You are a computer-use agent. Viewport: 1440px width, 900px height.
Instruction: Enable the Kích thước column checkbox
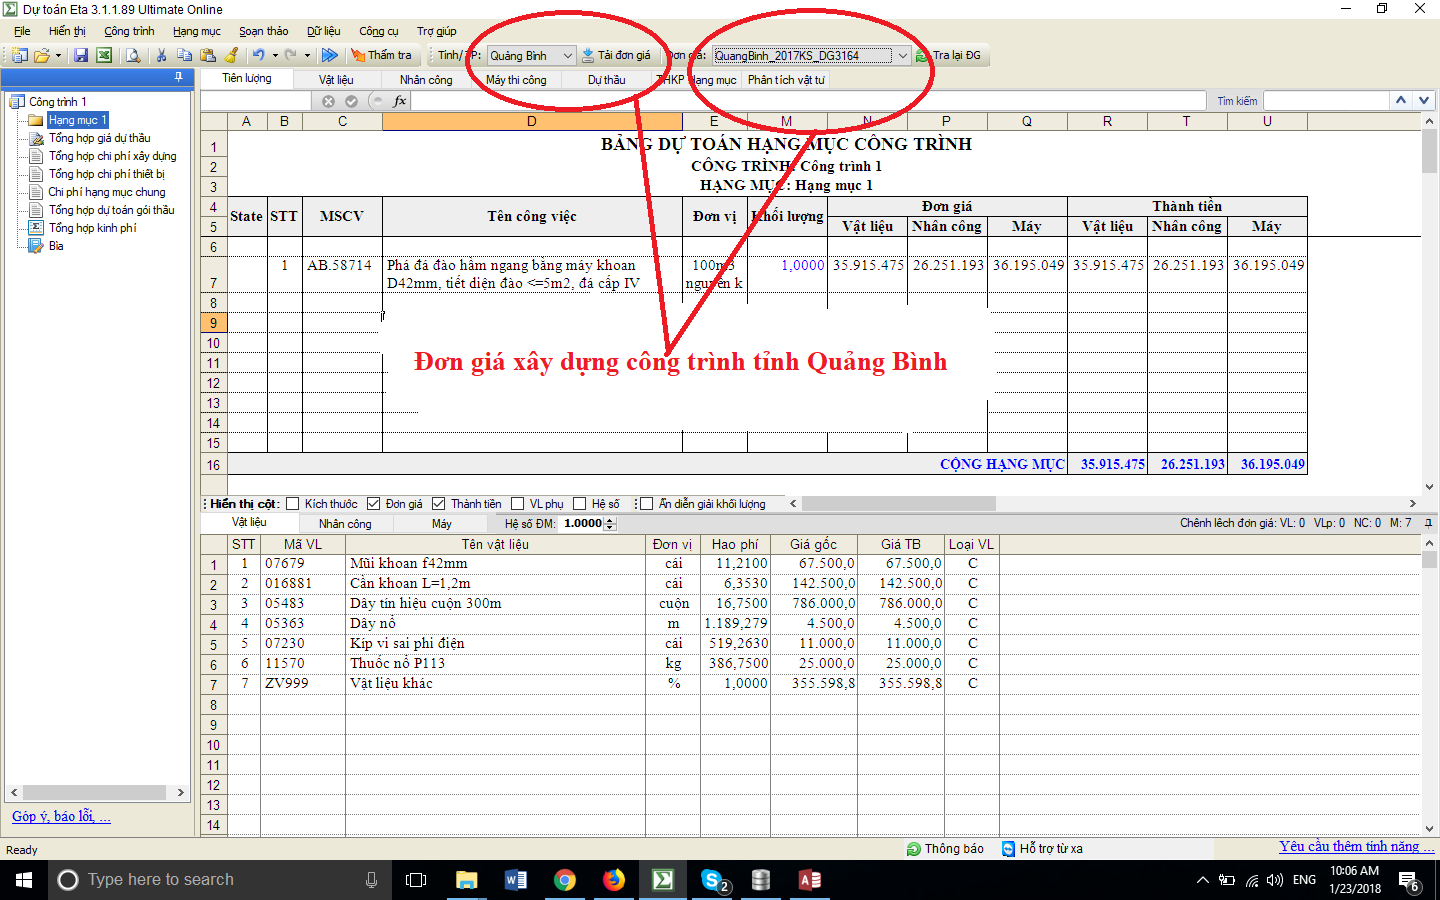[293, 504]
